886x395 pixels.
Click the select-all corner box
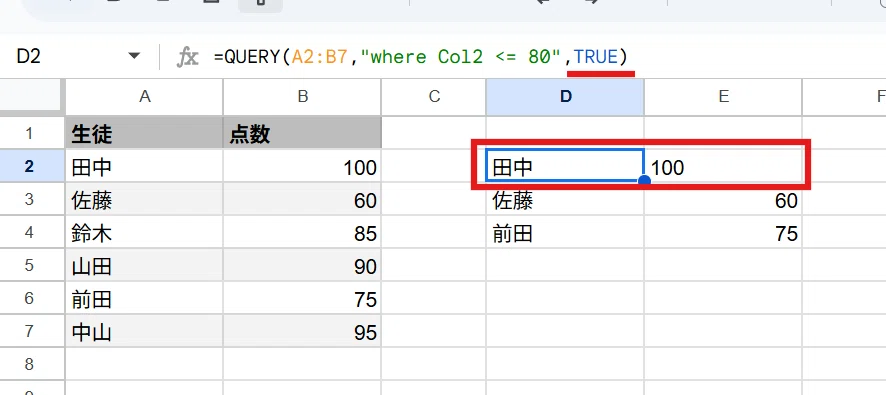(31, 97)
